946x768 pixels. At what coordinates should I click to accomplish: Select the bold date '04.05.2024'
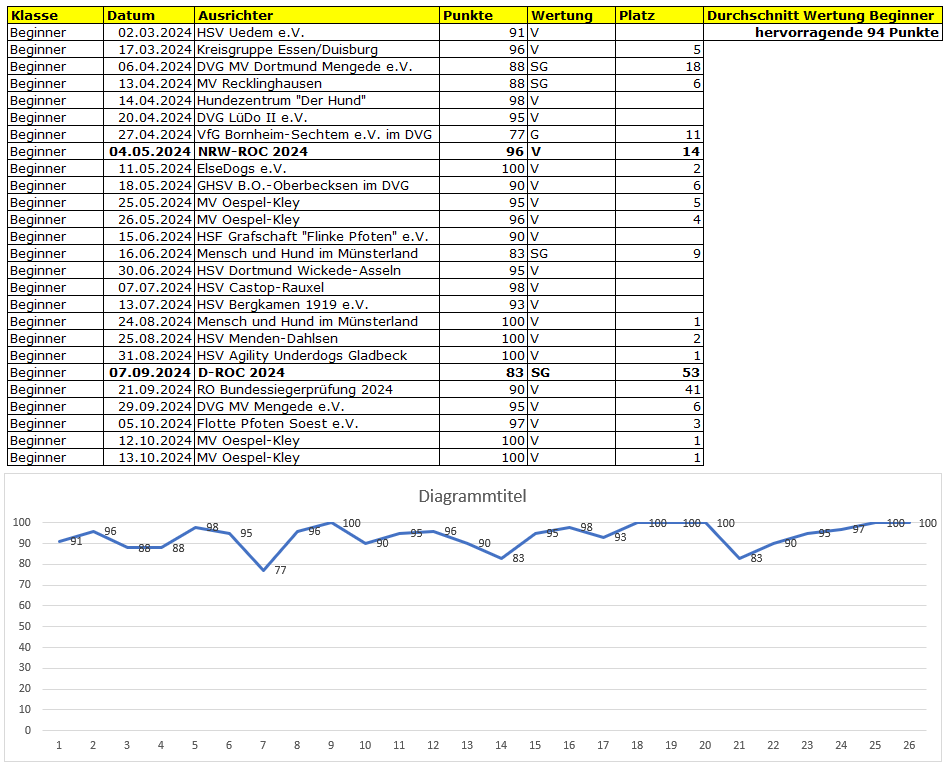point(149,151)
